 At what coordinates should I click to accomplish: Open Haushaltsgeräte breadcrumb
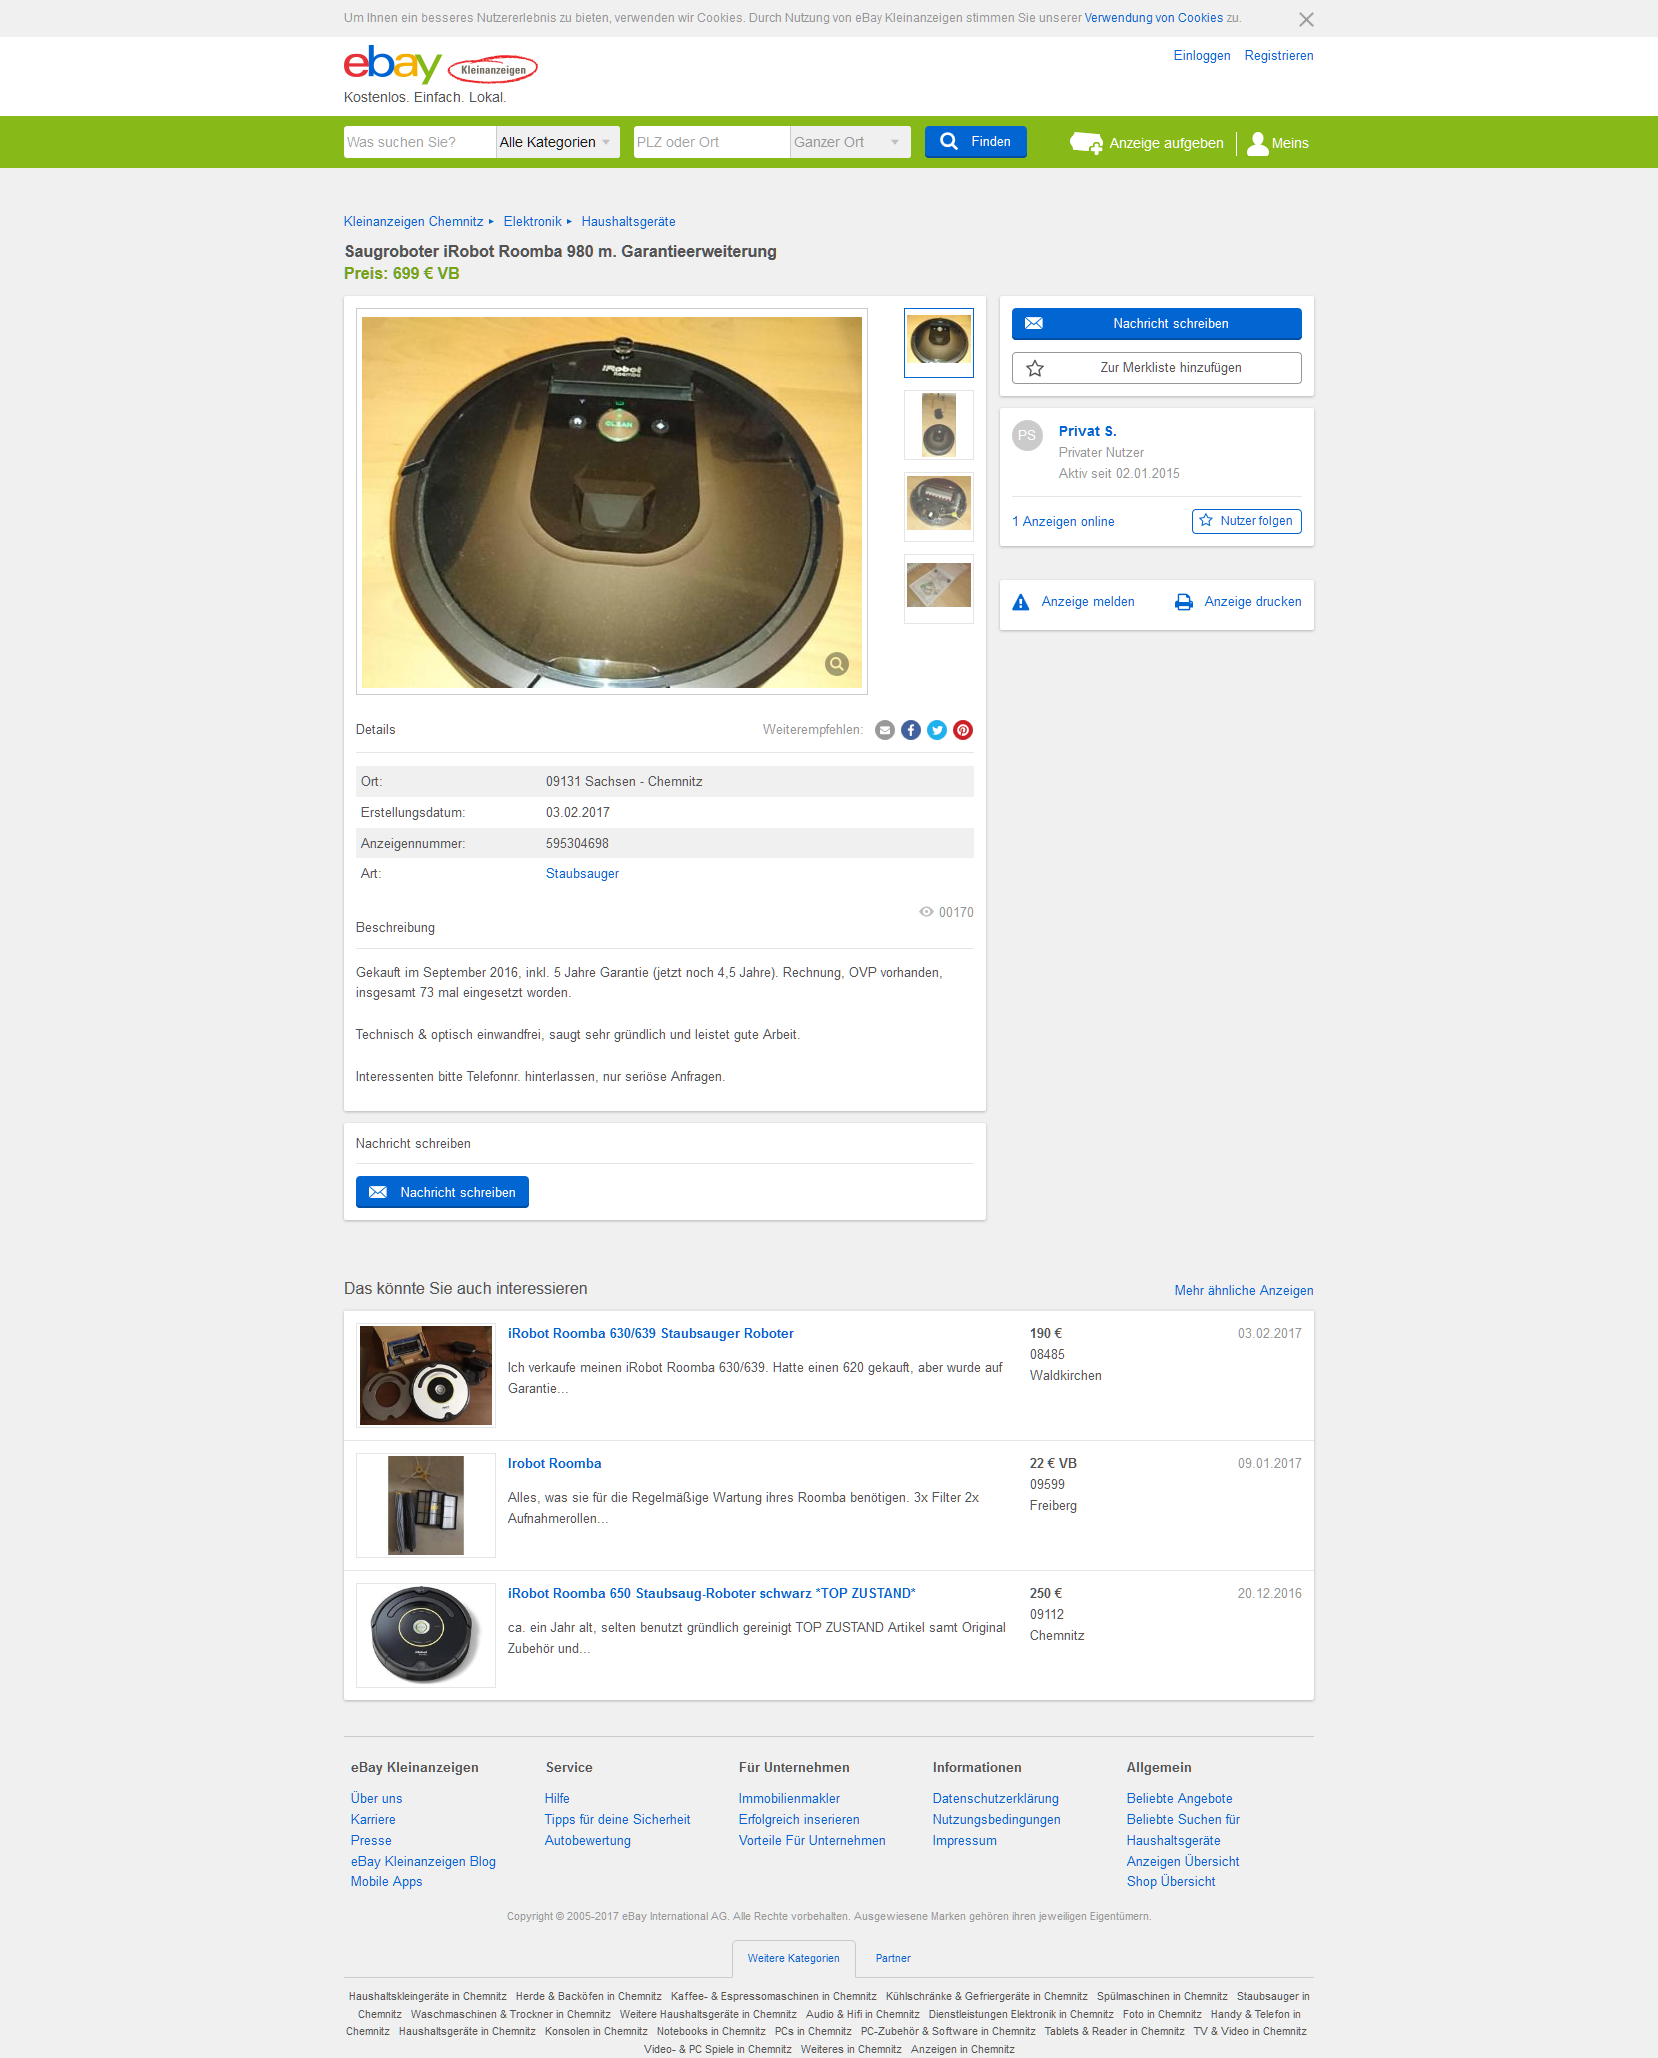point(628,222)
